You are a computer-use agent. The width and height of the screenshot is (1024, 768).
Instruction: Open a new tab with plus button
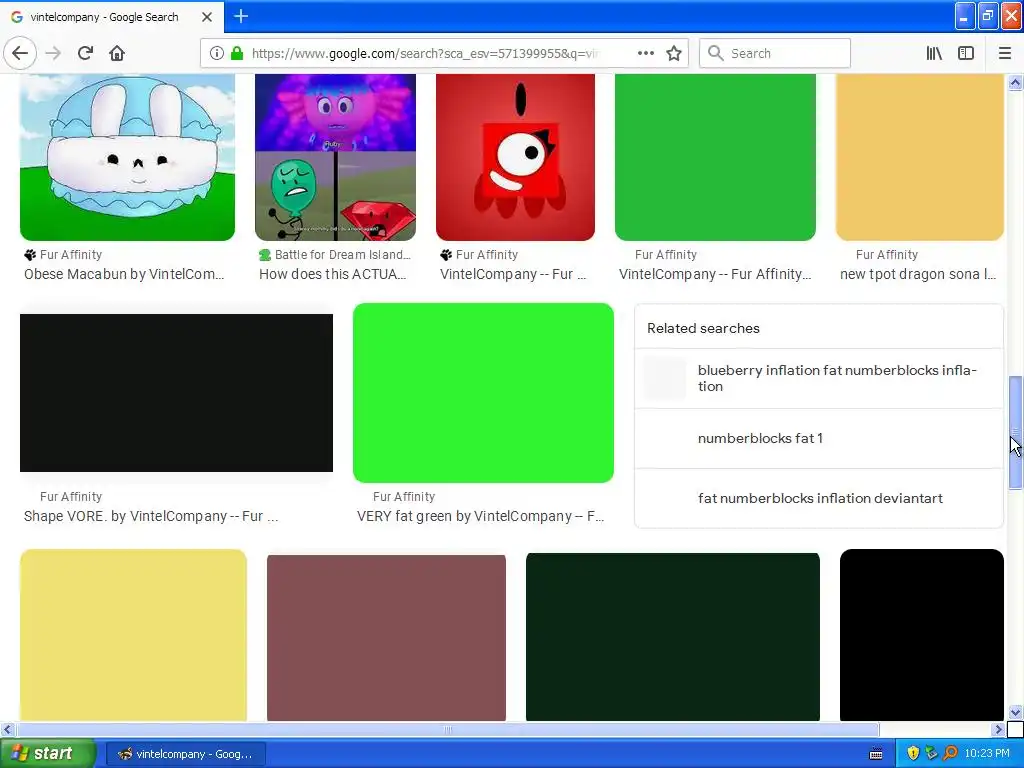[241, 16]
